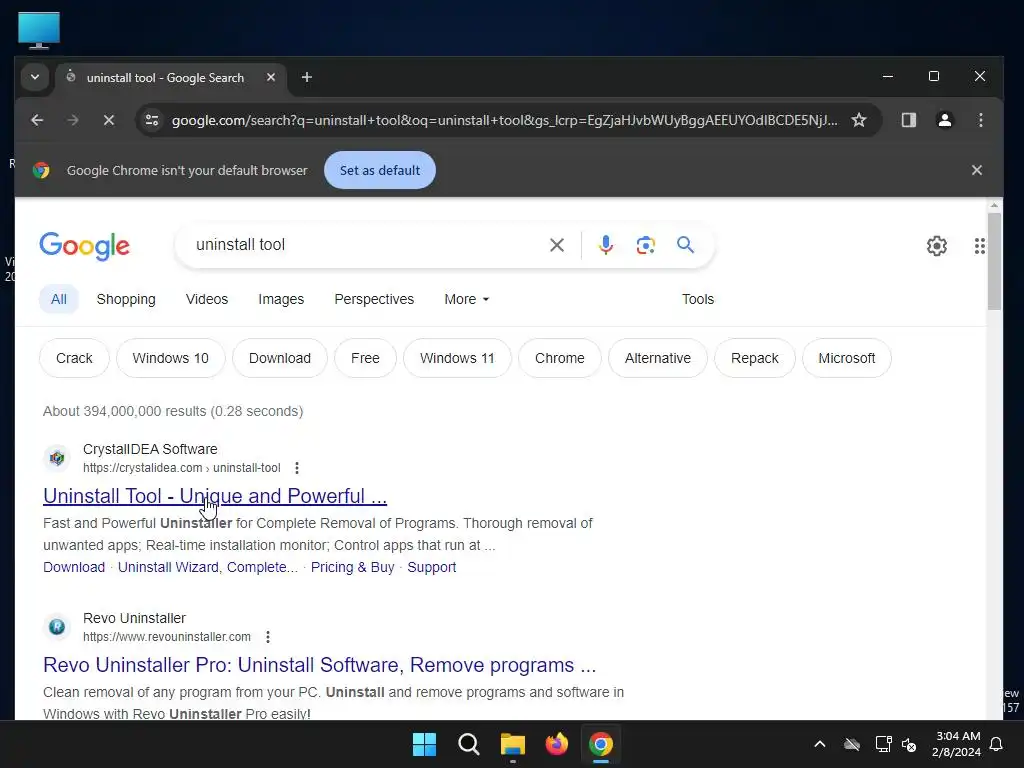Clear the search box text
This screenshot has height=768, width=1024.
[x=556, y=245]
